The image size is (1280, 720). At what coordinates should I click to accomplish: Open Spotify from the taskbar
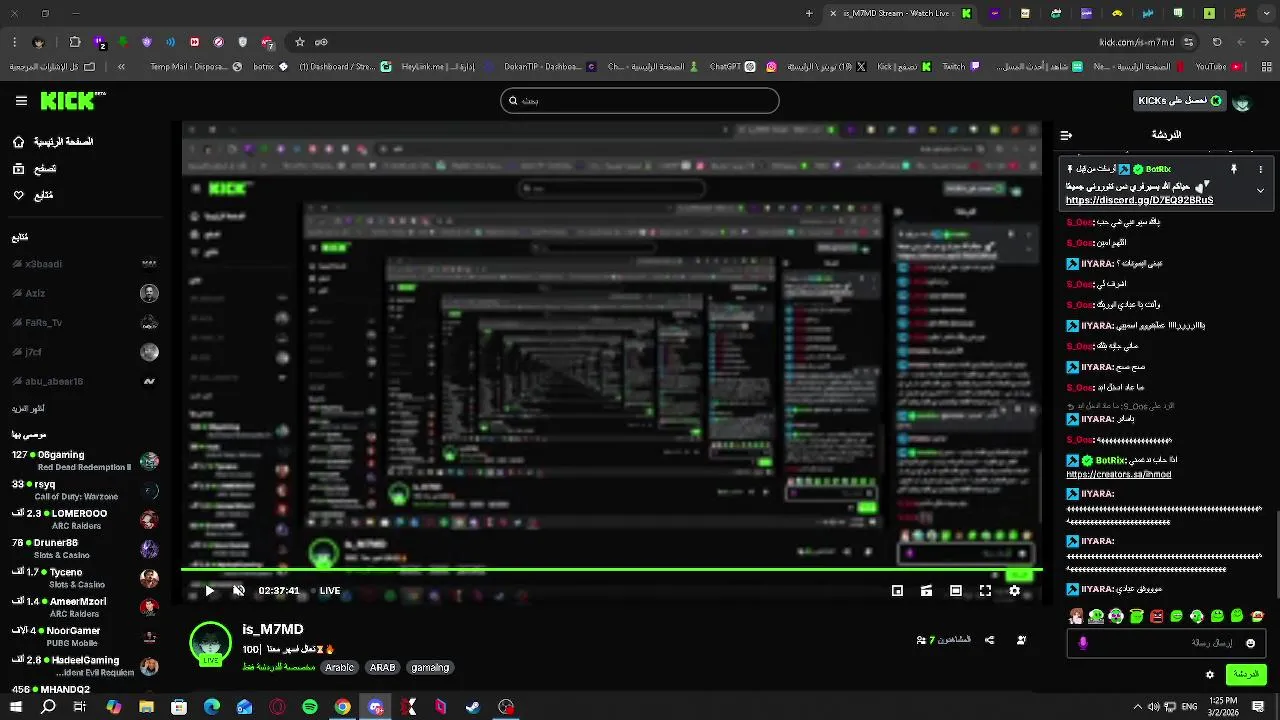pos(310,707)
